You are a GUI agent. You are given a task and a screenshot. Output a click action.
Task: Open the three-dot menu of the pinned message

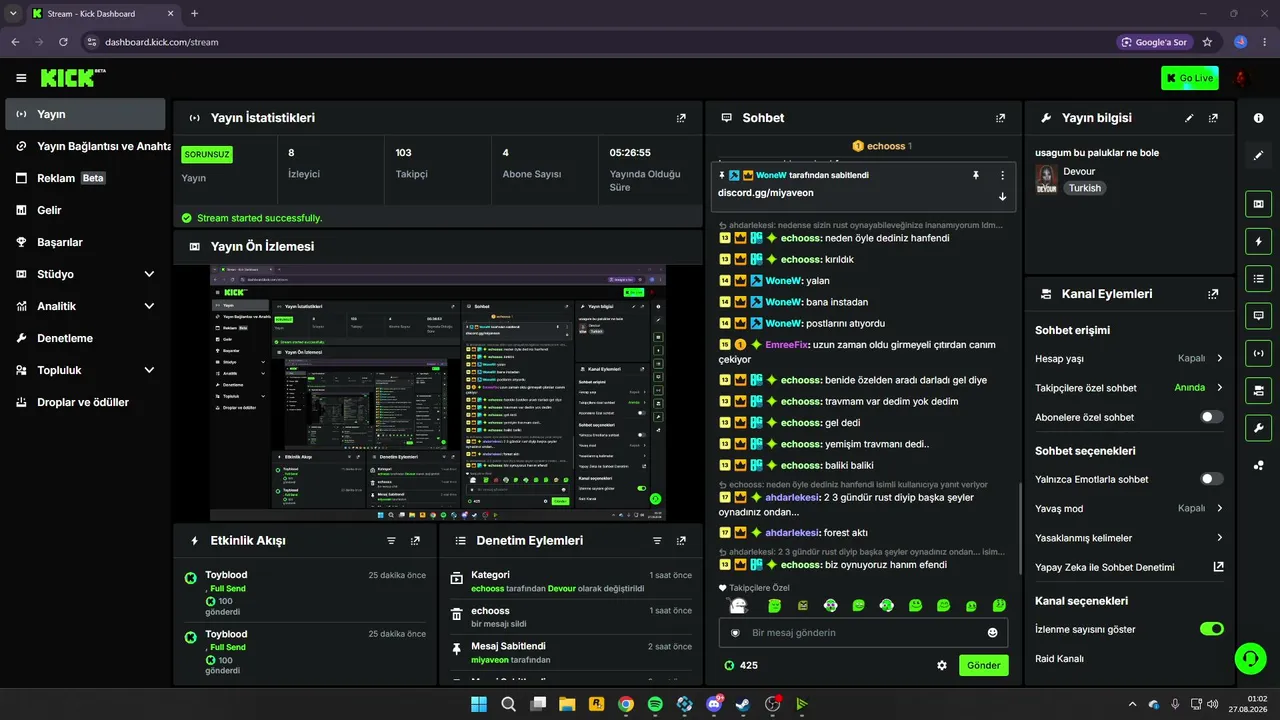click(x=1003, y=175)
